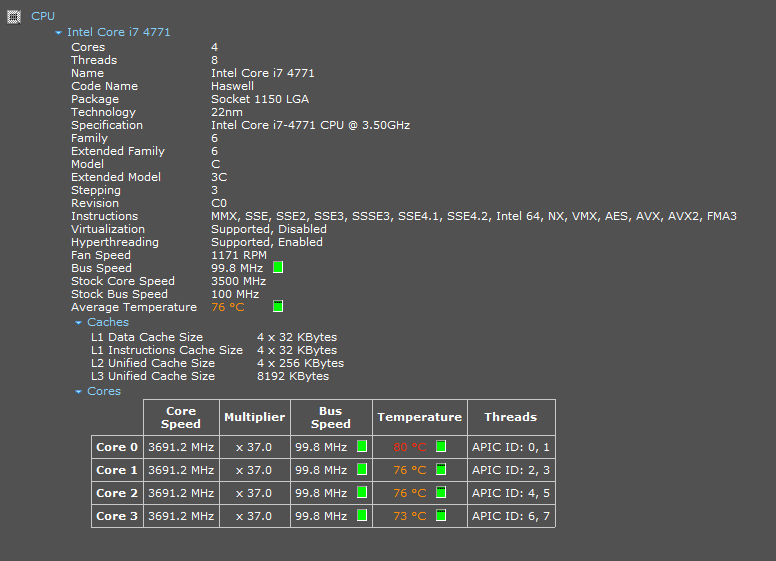Click the L1 Data Cache Size label

point(147,337)
